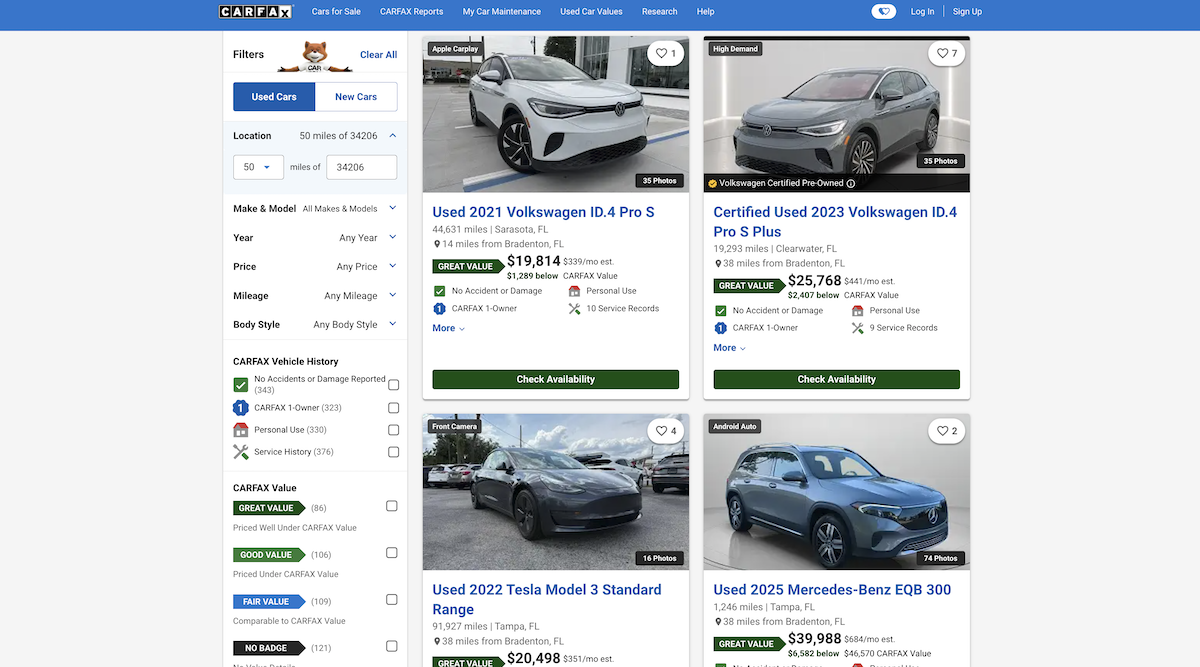
Task: Click the CARFAX 1-Owner filter badge icon
Action: (x=241, y=408)
